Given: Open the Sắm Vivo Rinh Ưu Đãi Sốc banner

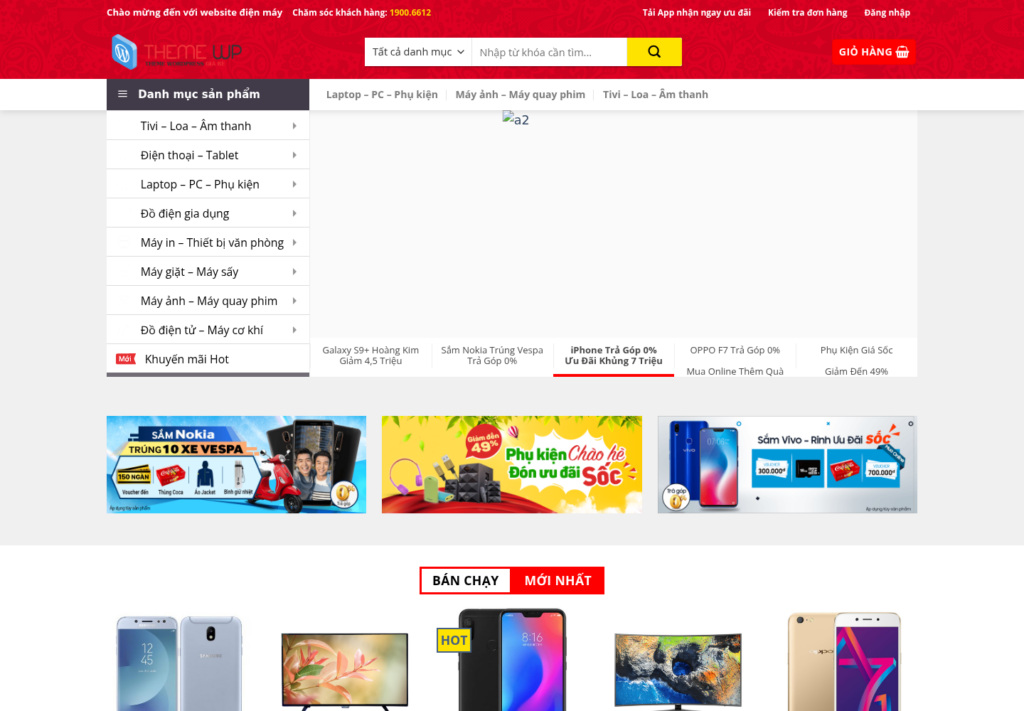Looking at the screenshot, I should (787, 464).
